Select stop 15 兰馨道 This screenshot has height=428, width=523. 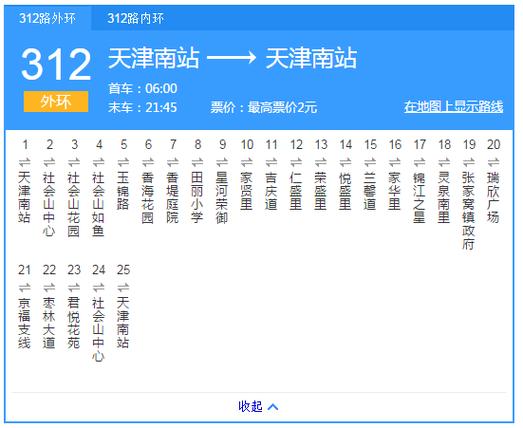click(370, 190)
